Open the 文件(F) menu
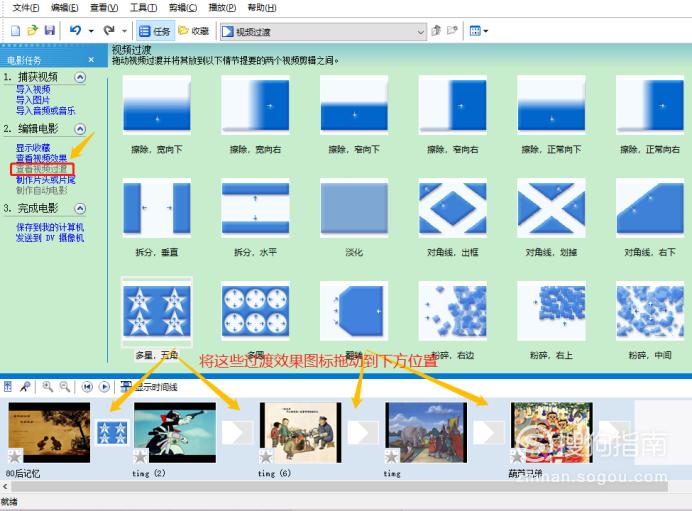The width and height of the screenshot is (692, 511). point(25,8)
